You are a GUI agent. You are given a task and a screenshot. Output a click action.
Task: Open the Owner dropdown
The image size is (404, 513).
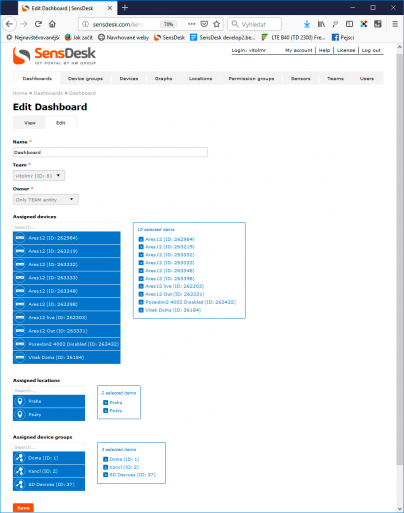coord(46,199)
